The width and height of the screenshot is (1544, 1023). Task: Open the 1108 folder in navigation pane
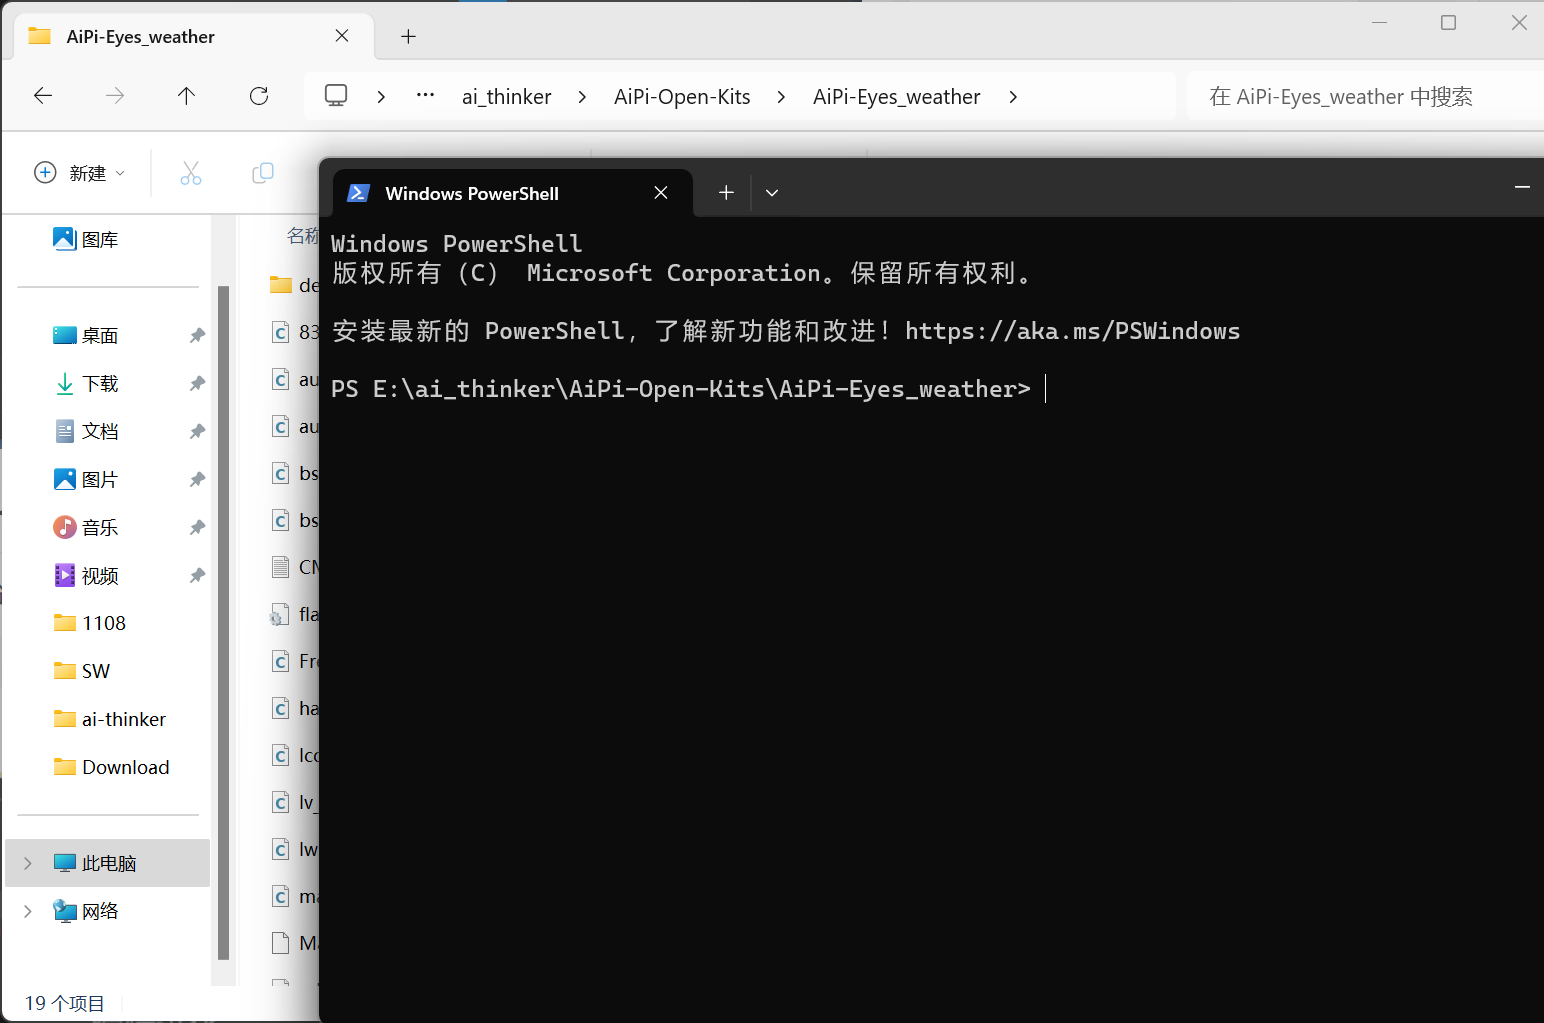pyautogui.click(x=90, y=623)
